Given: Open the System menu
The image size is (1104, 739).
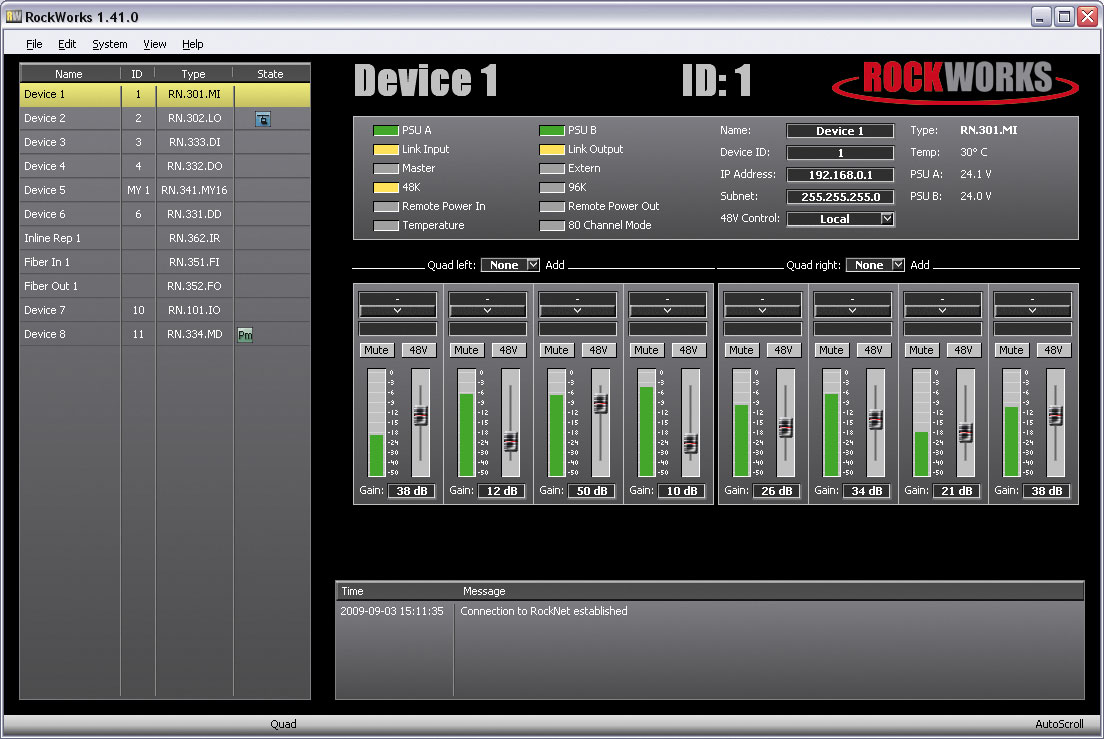Looking at the screenshot, I should click(x=110, y=44).
